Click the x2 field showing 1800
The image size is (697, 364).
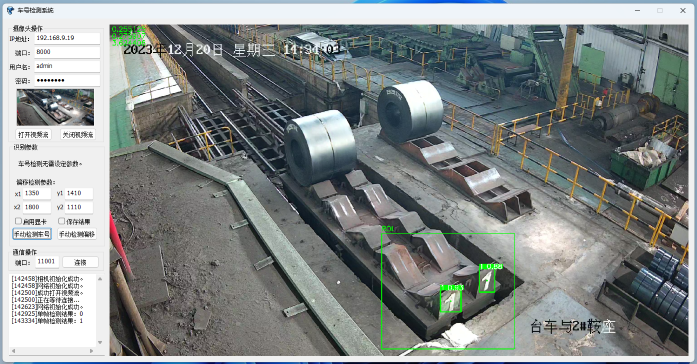coord(36,207)
